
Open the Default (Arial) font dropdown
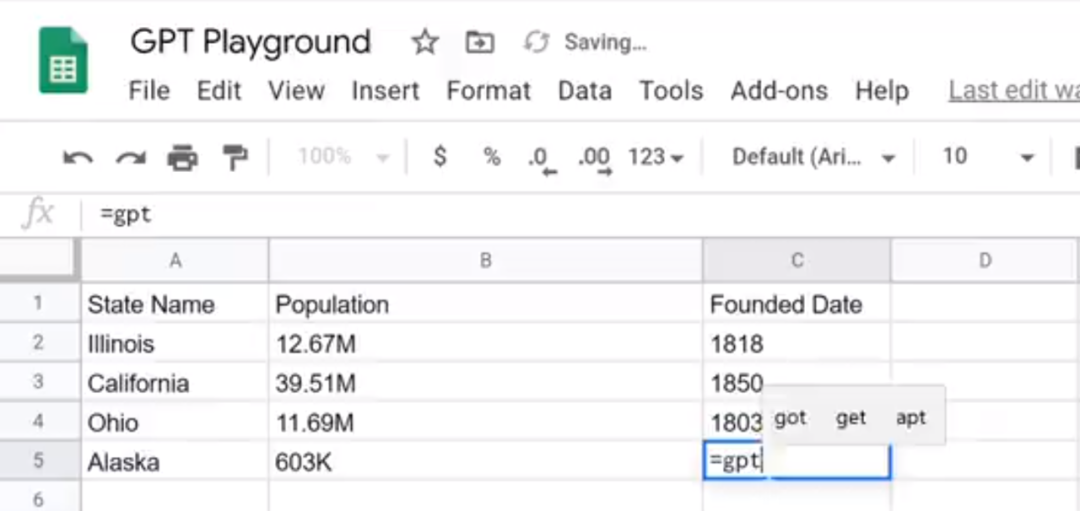pyautogui.click(x=813, y=157)
